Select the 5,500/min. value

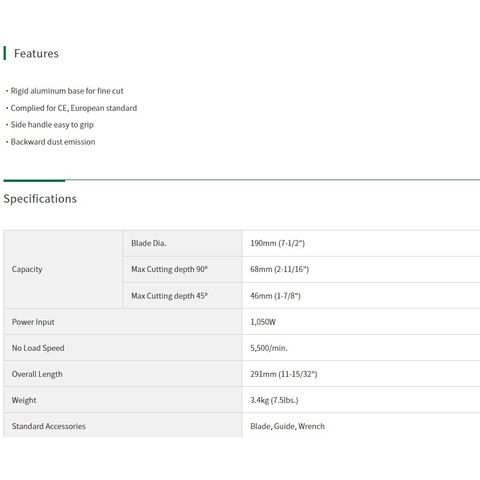[x=269, y=348]
